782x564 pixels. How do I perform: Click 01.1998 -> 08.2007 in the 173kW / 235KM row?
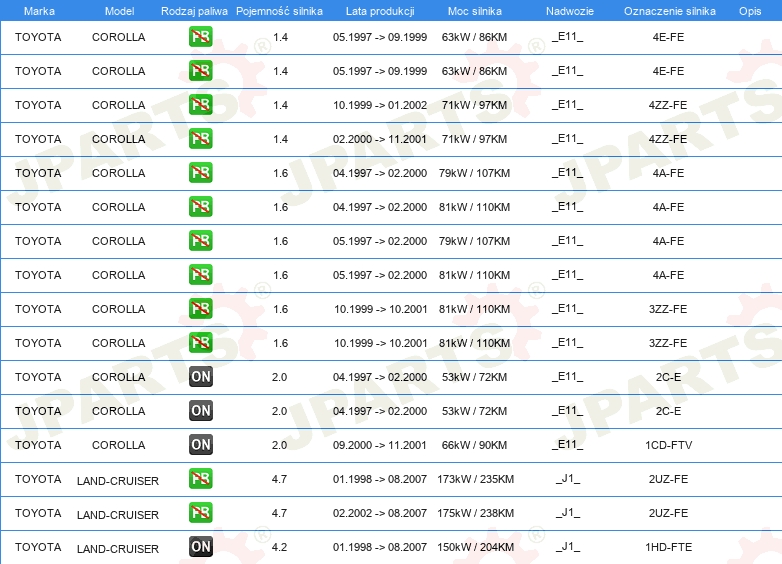[380, 479]
